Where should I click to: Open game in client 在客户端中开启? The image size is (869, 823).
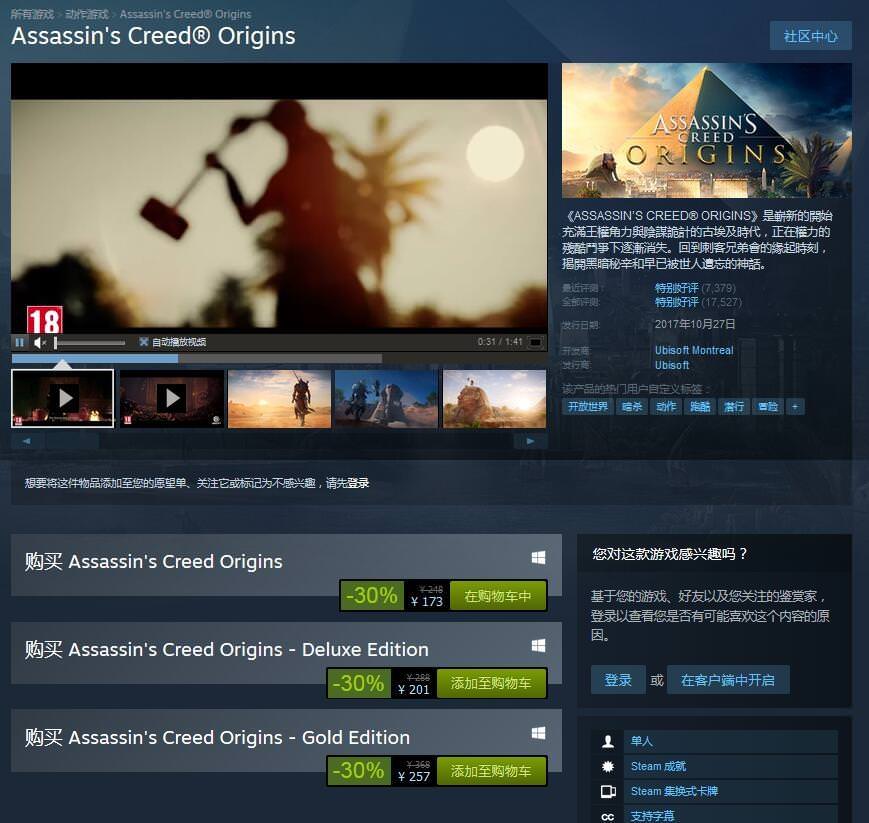pos(728,680)
